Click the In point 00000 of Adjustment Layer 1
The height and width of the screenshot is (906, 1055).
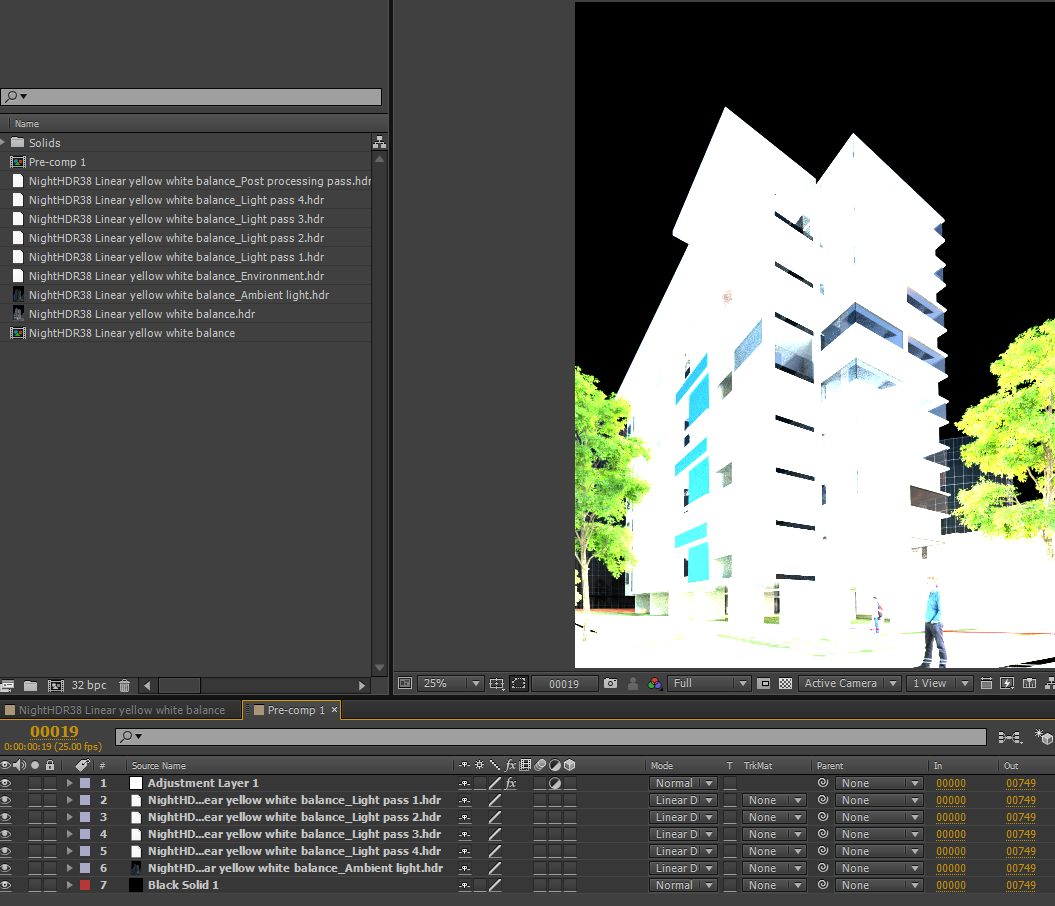pyautogui.click(x=951, y=784)
